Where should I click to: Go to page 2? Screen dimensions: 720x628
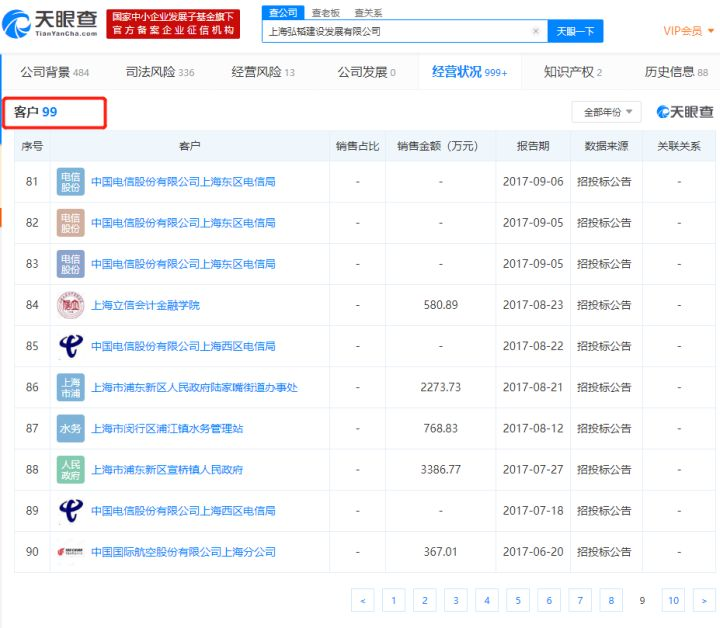click(x=425, y=600)
